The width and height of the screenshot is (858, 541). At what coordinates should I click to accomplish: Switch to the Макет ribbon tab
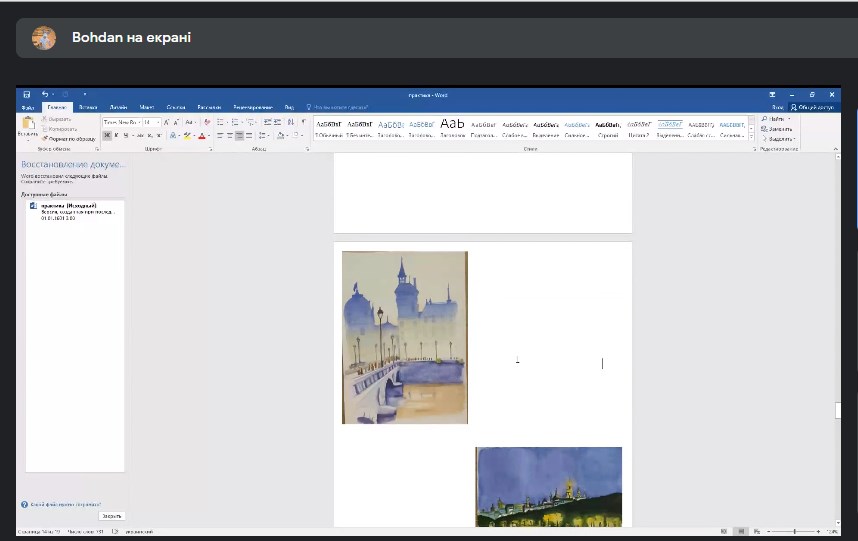pyautogui.click(x=147, y=107)
